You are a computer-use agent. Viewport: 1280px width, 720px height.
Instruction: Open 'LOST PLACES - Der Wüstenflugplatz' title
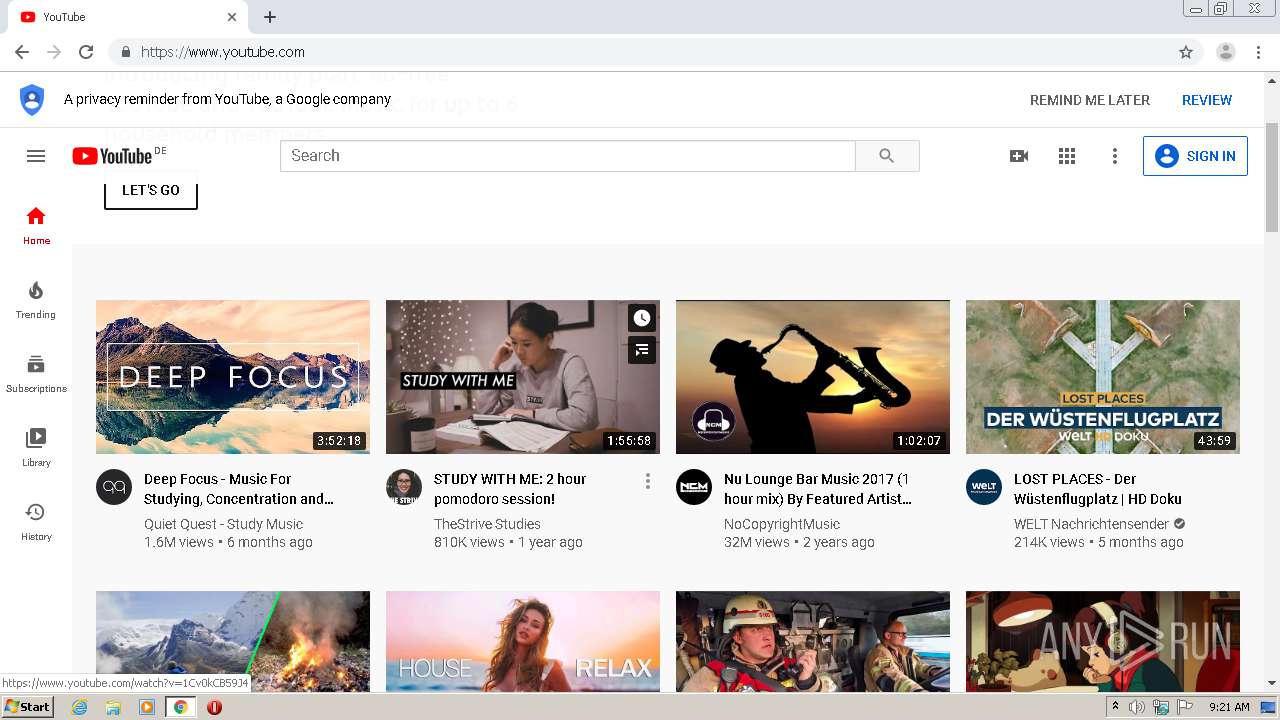click(1098, 489)
